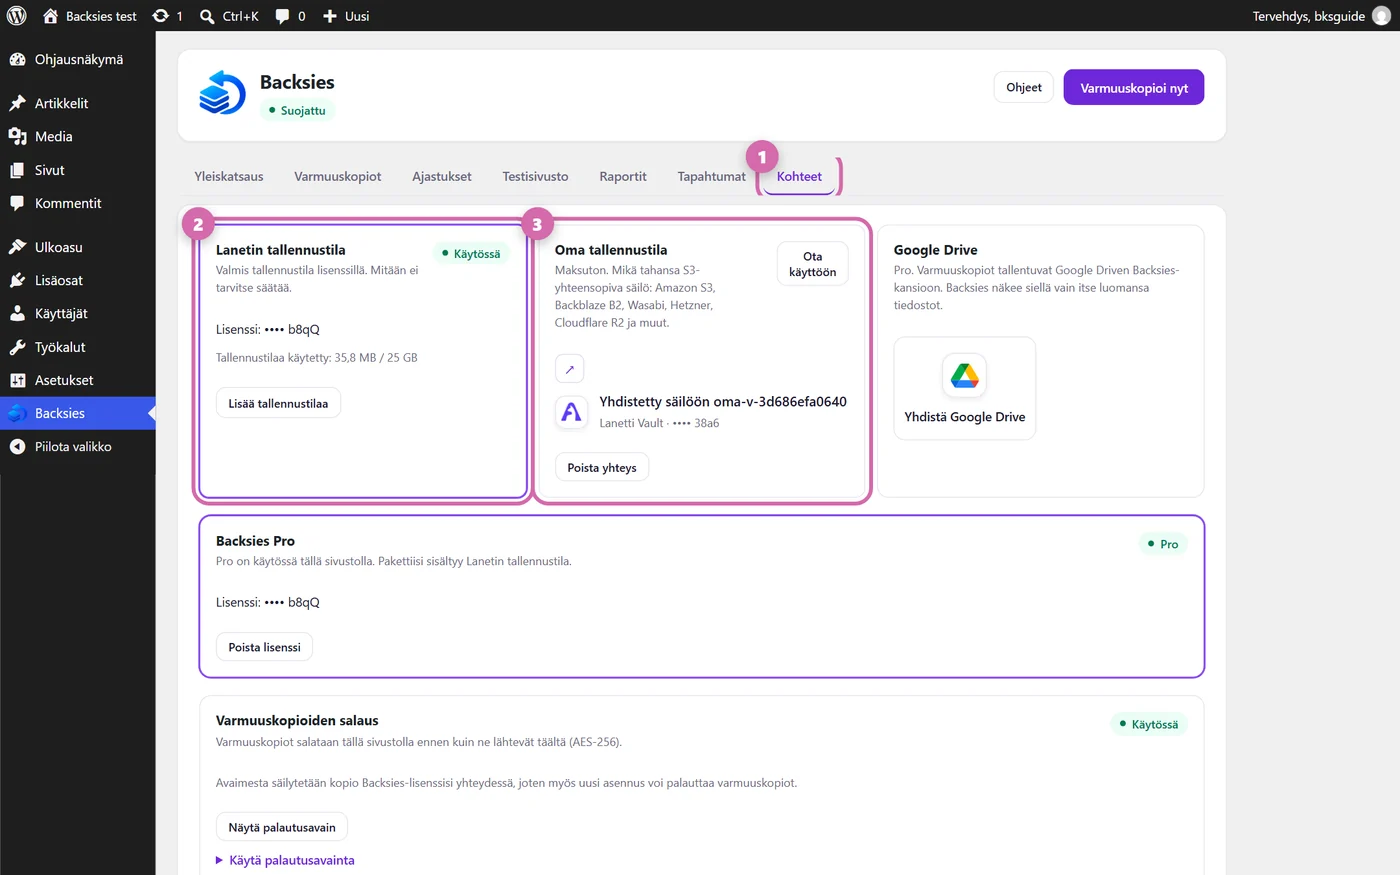Open the Ohjeet help button
This screenshot has width=1400, height=875.
click(1024, 87)
